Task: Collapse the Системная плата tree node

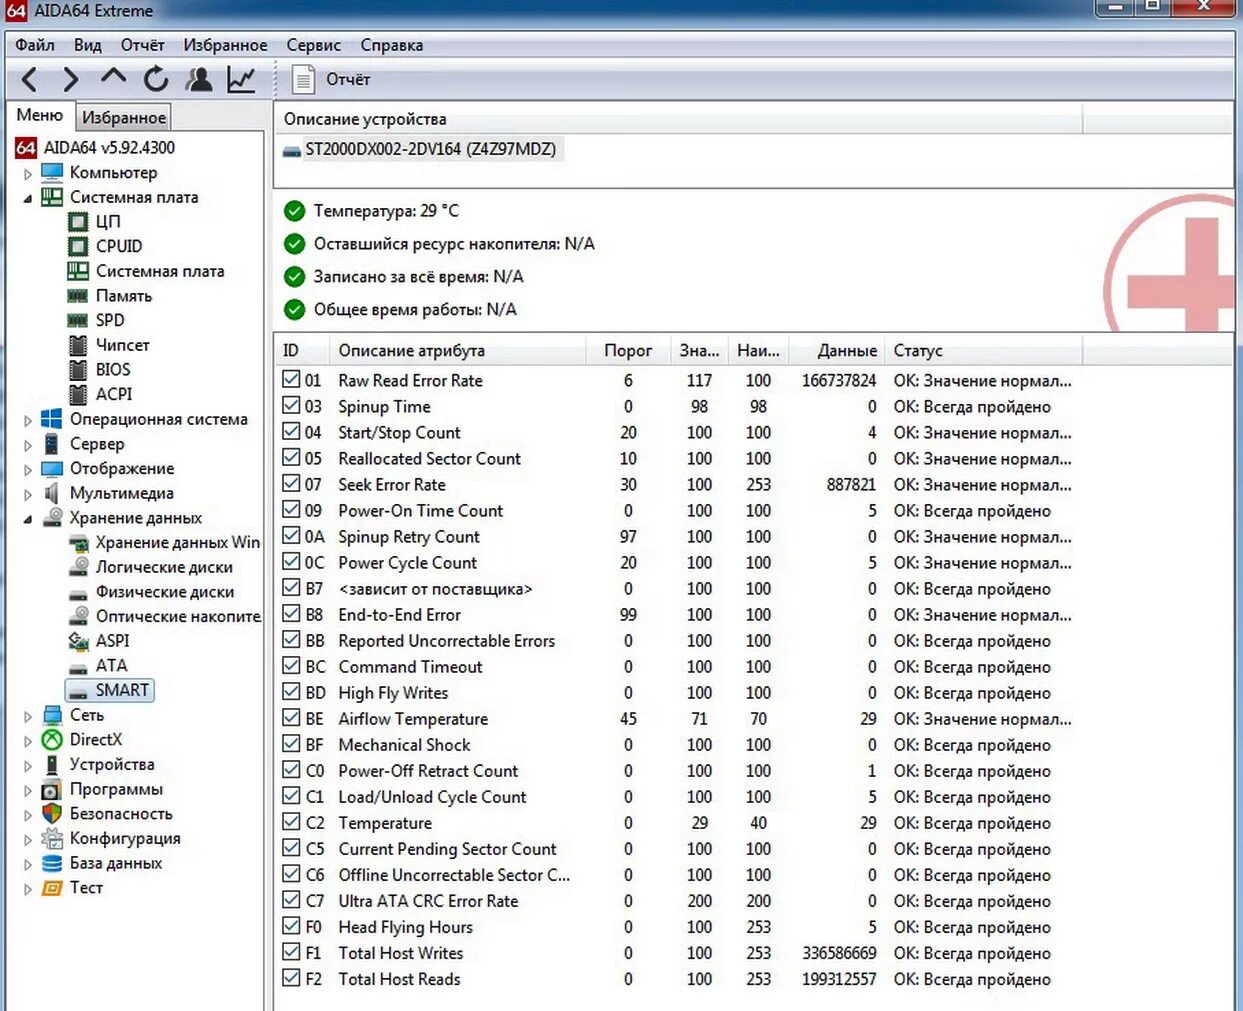Action: tap(28, 198)
